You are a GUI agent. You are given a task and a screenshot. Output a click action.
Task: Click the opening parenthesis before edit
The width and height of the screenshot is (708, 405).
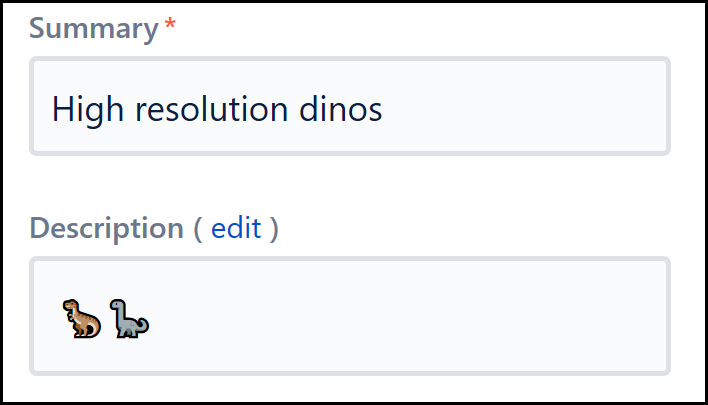pyautogui.click(x=198, y=228)
